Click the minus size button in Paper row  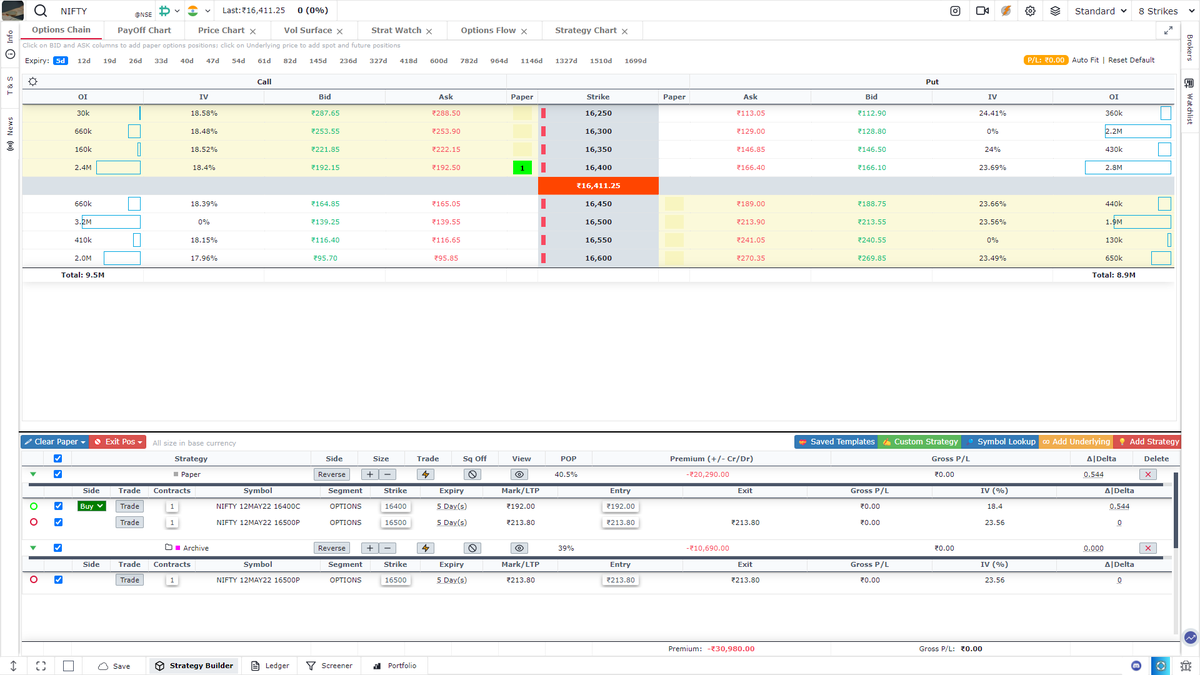[388, 474]
